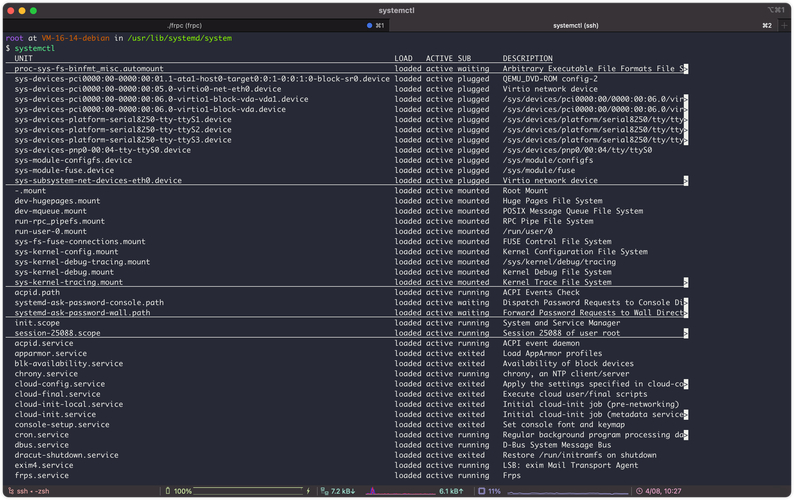The width and height of the screenshot is (794, 500).
Task: Click the ACTIVE column header
Action: (439, 58)
